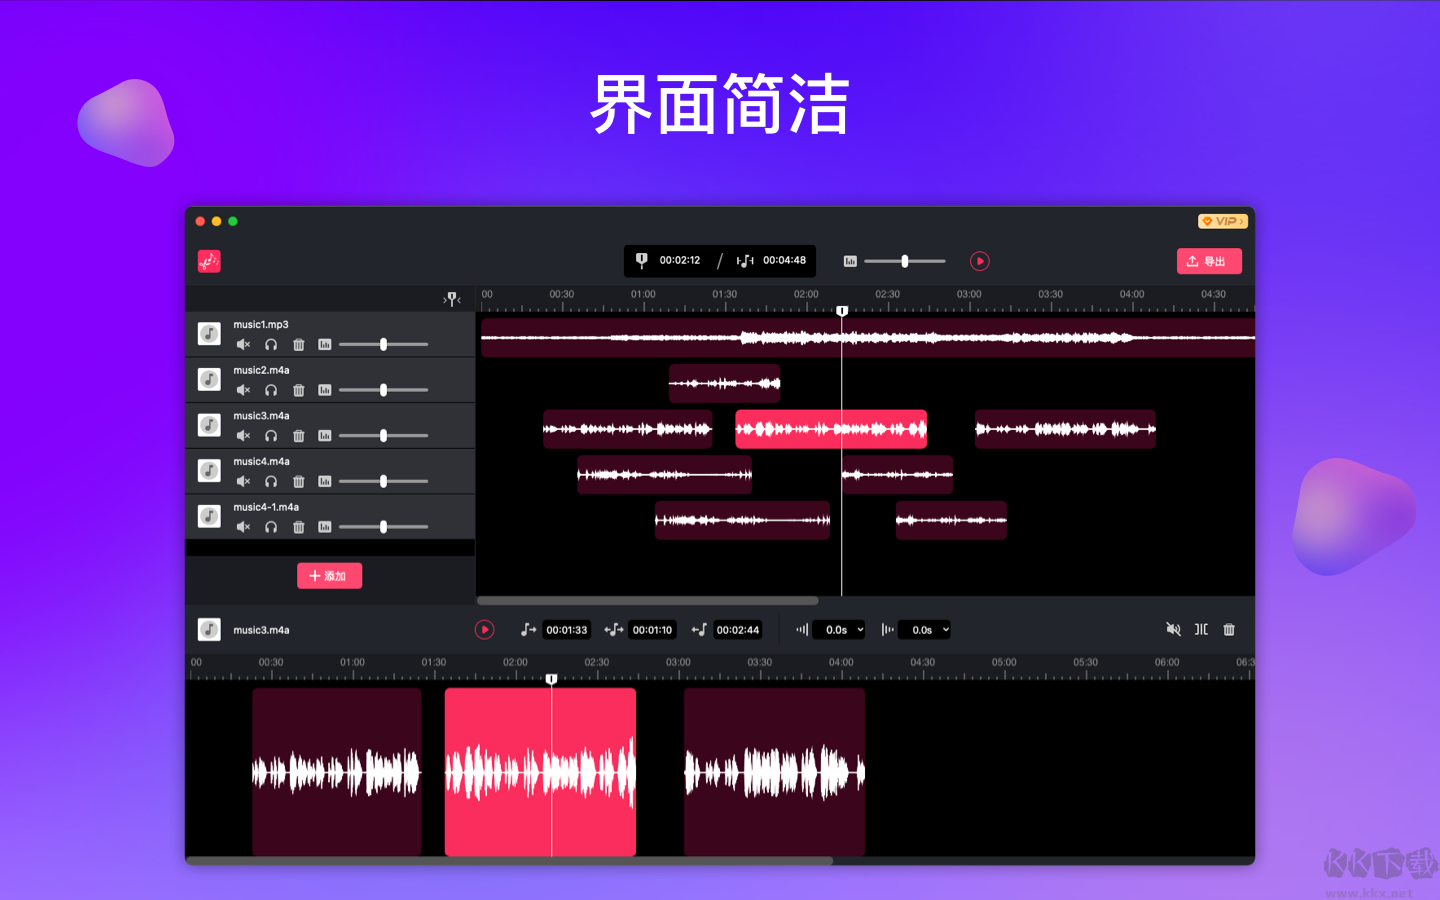The height and width of the screenshot is (900, 1440).
Task: Click the 添加 add file button
Action: click(329, 575)
